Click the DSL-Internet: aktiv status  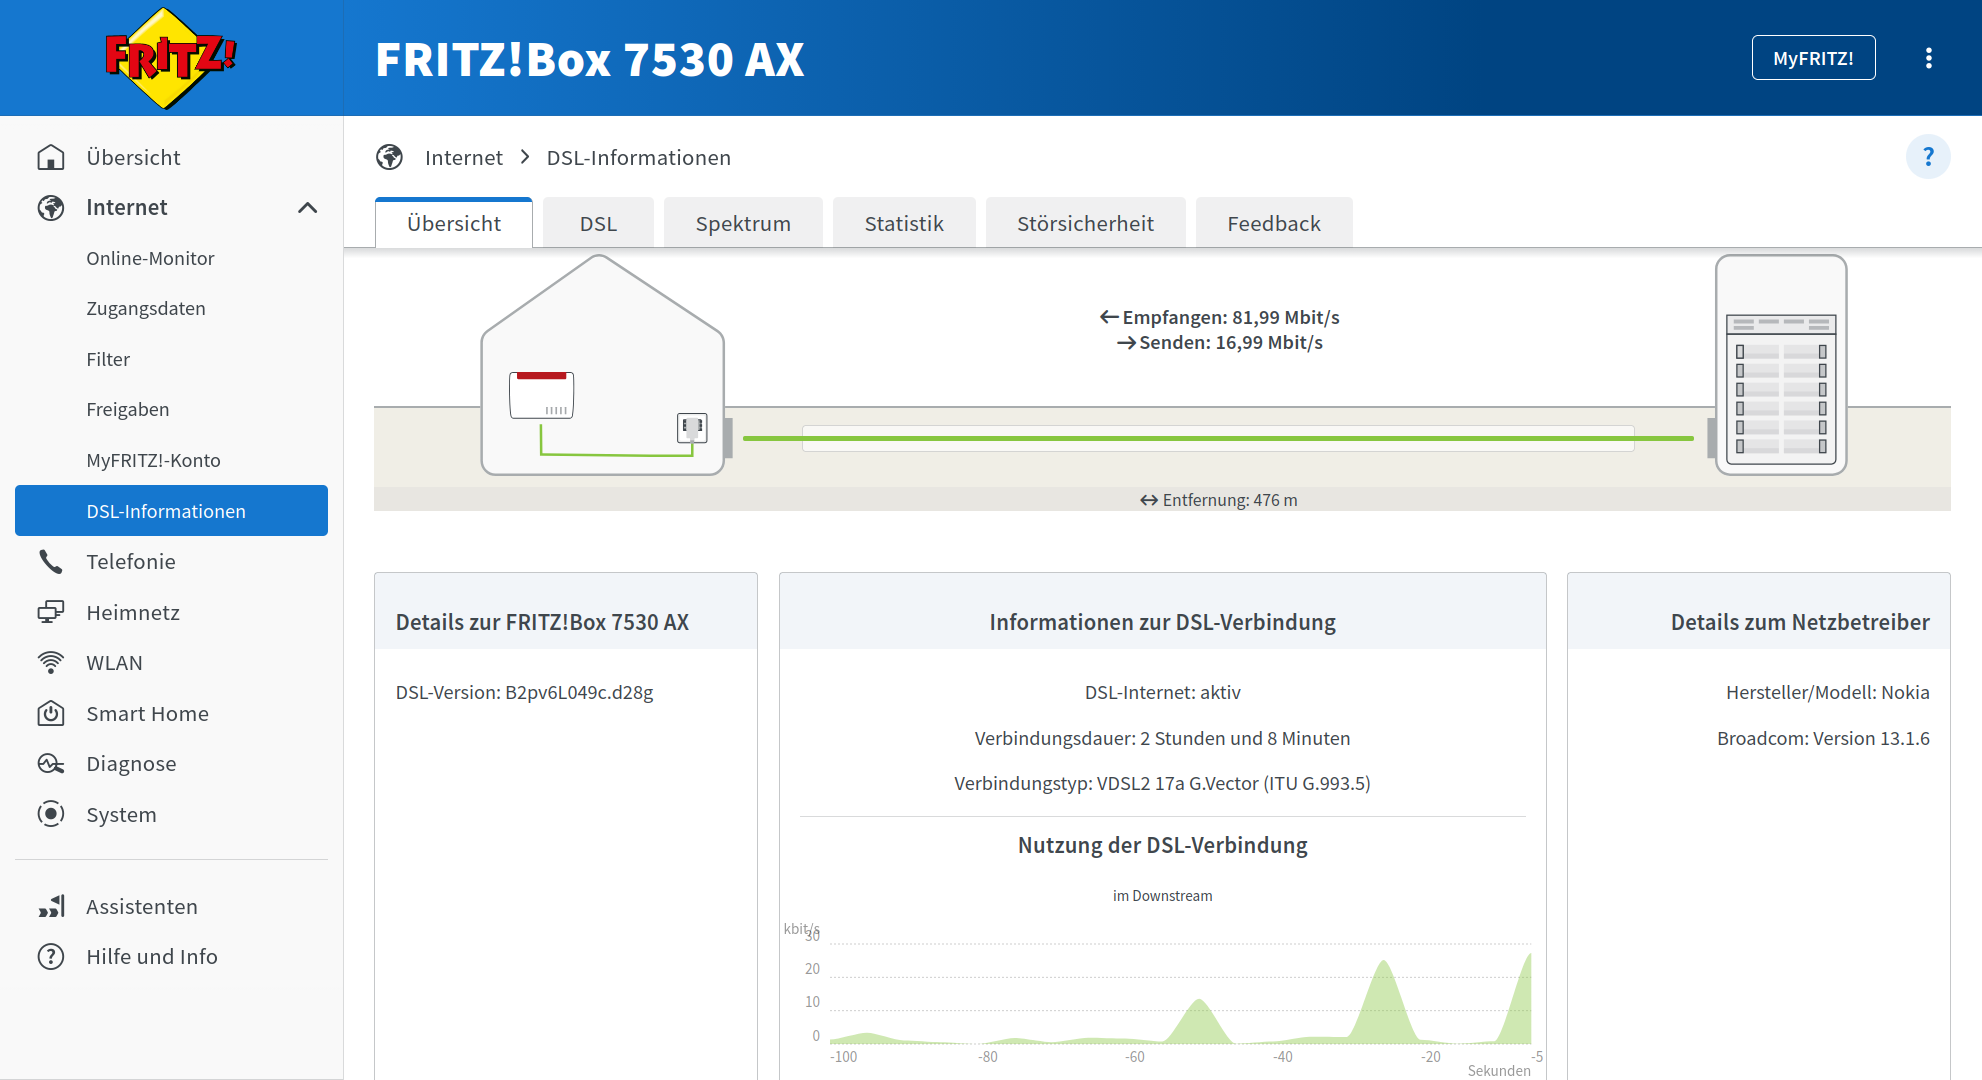[x=1162, y=693]
